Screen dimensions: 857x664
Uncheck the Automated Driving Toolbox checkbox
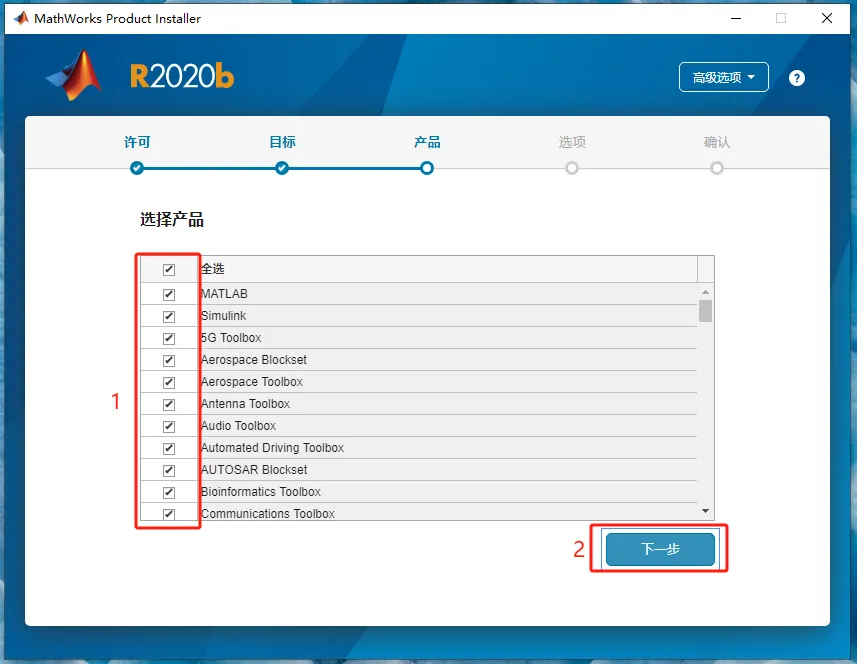[169, 449]
